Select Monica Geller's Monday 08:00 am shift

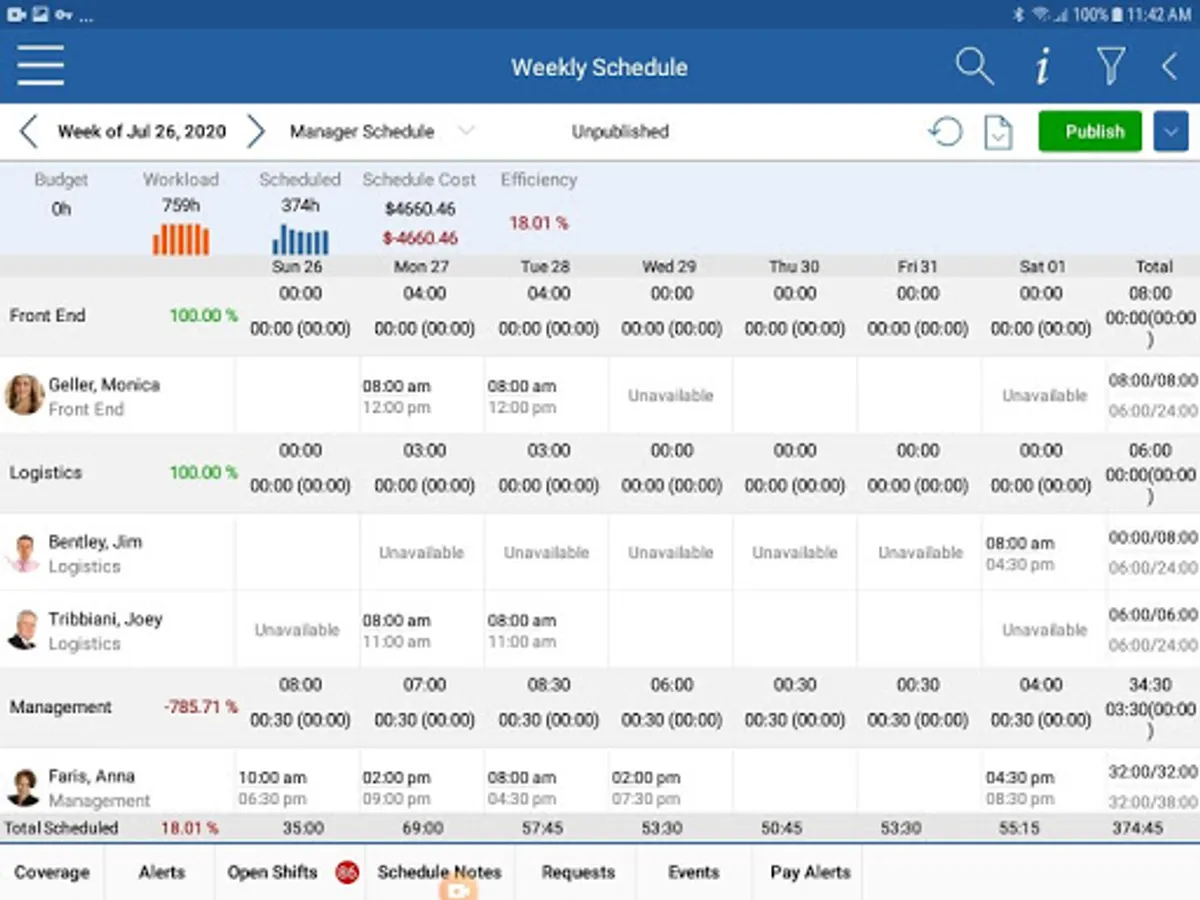coord(422,395)
